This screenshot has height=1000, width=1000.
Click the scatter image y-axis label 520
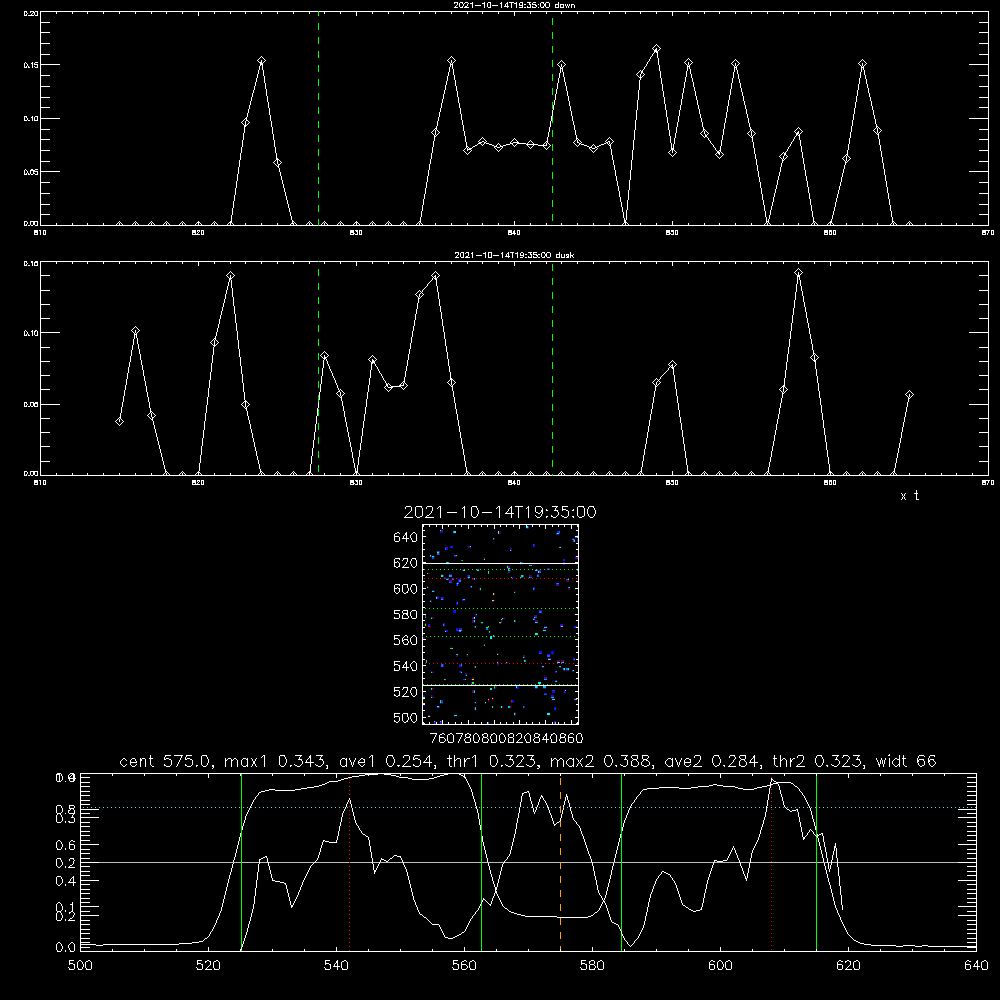tap(406, 692)
